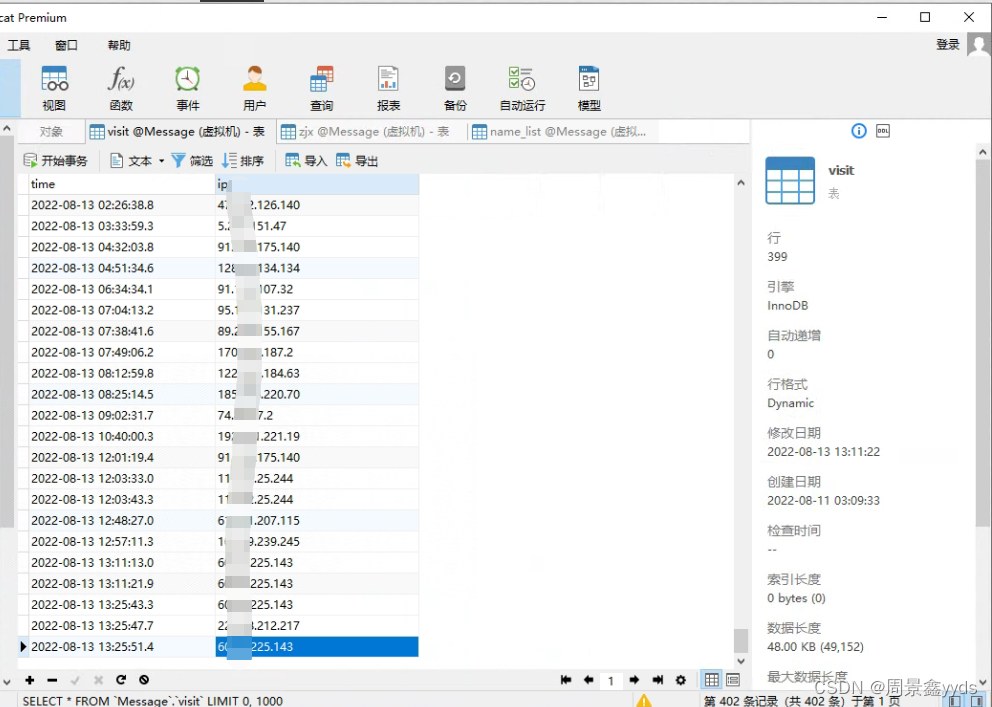Viewport: 992px width, 707px height.
Task: Click the user avatar icon
Action: [x=979, y=45]
